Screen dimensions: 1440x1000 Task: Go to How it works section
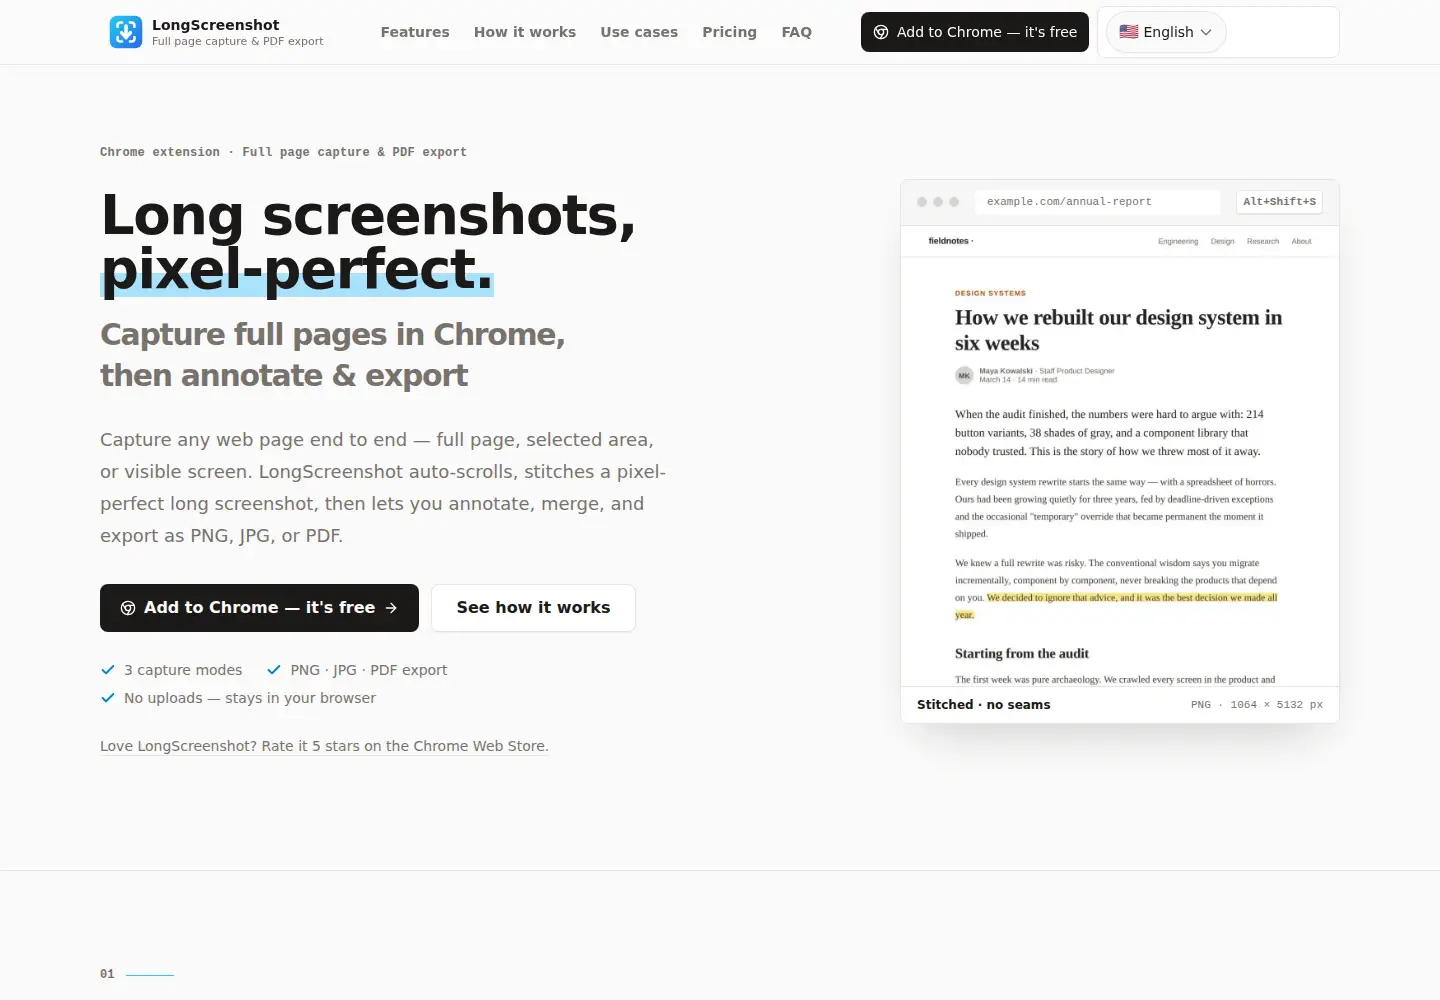[x=525, y=32]
